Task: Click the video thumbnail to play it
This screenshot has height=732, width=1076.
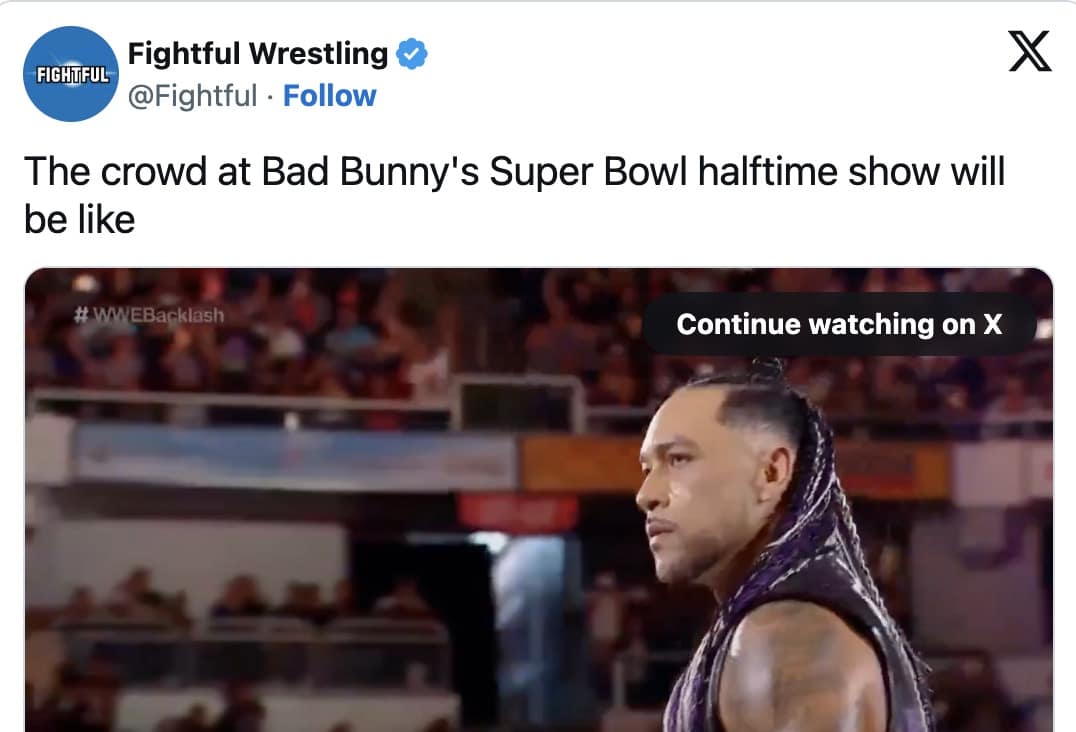Action: [400, 550]
